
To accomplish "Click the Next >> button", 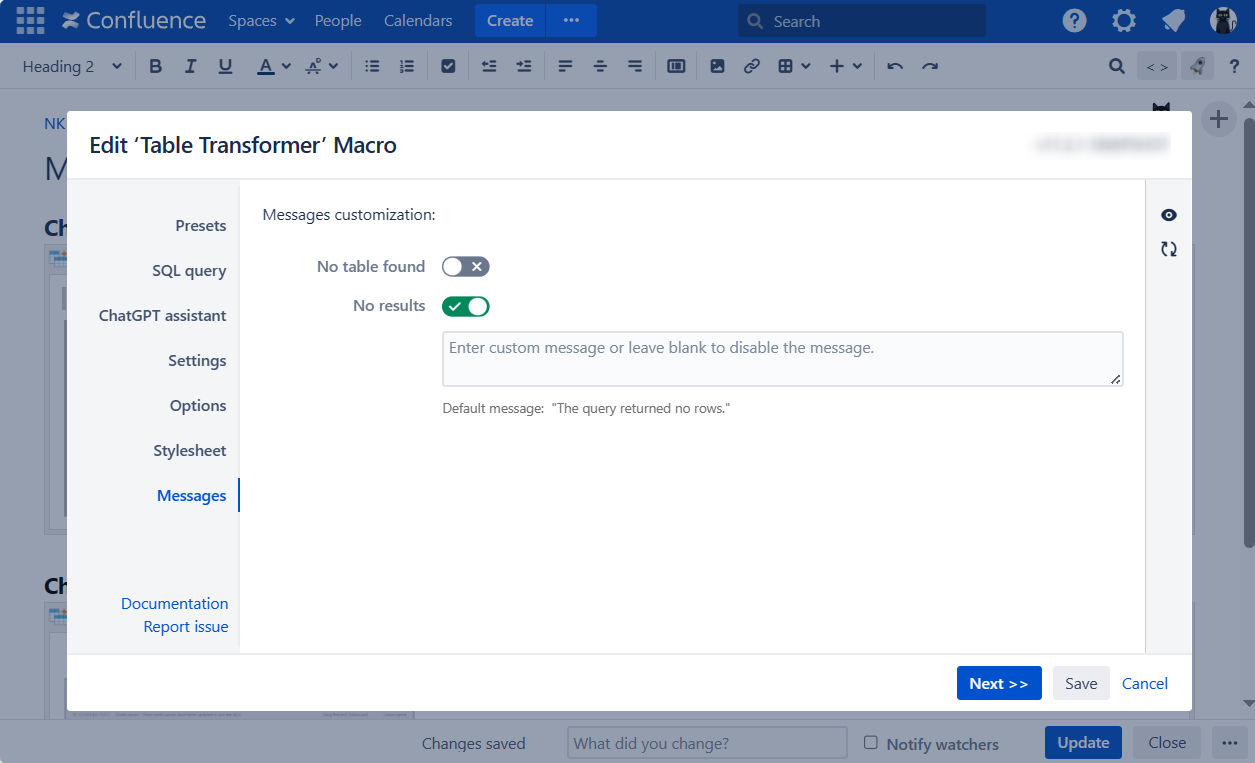I will click(998, 684).
